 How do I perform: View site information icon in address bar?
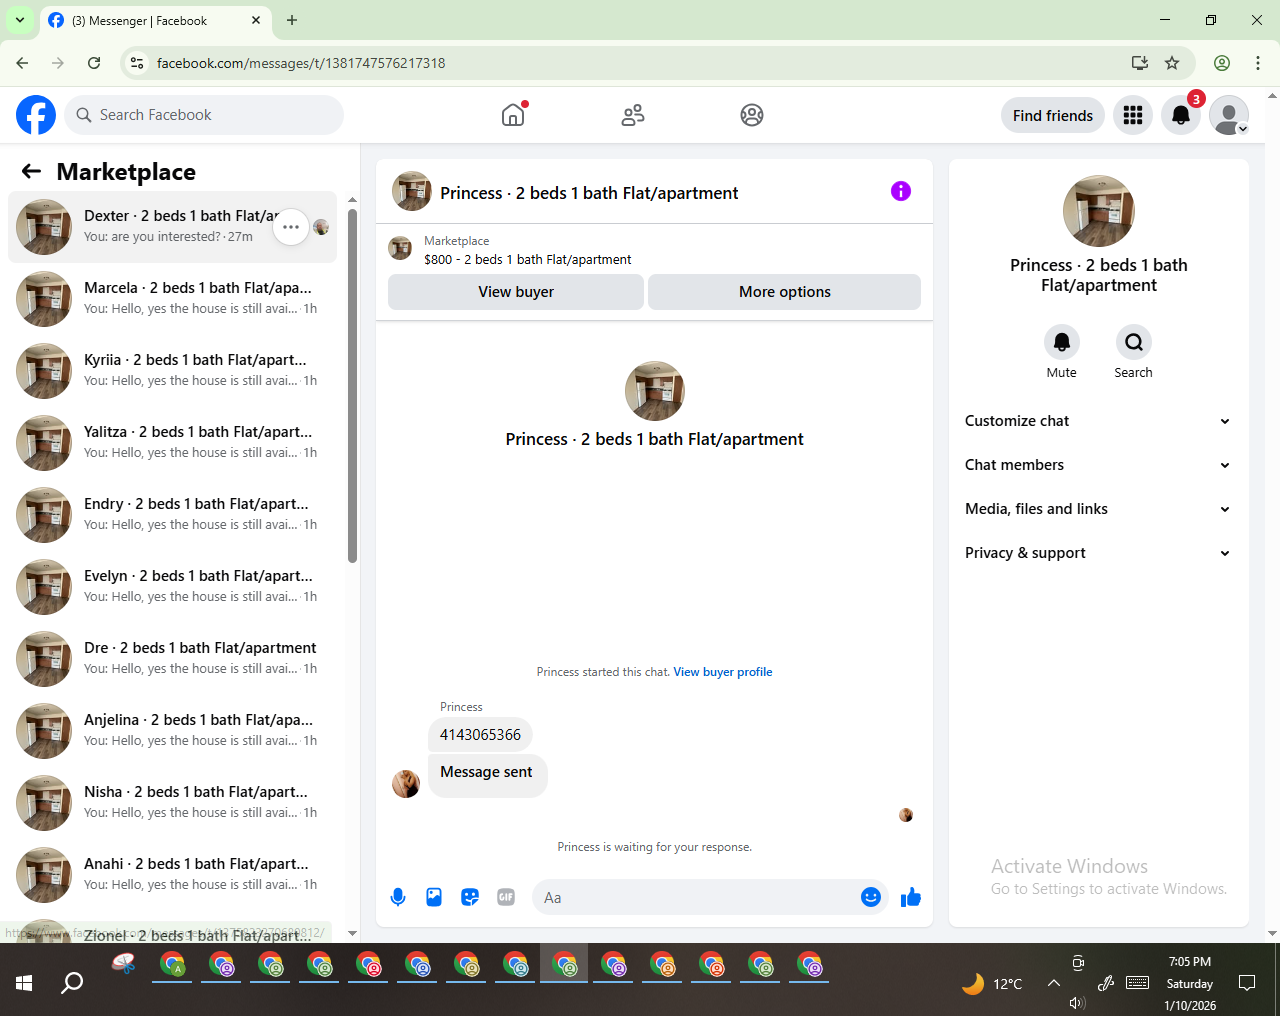[138, 63]
